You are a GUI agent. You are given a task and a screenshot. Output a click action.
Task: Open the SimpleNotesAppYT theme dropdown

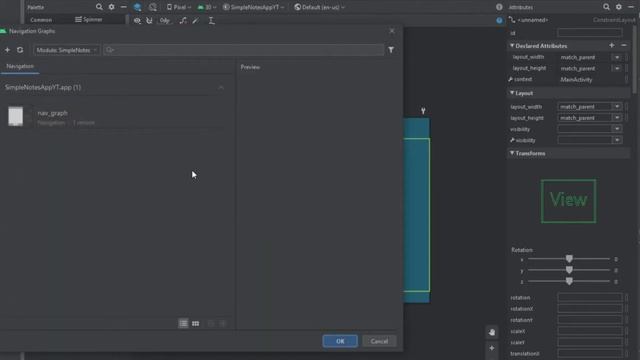pyautogui.click(x=253, y=7)
